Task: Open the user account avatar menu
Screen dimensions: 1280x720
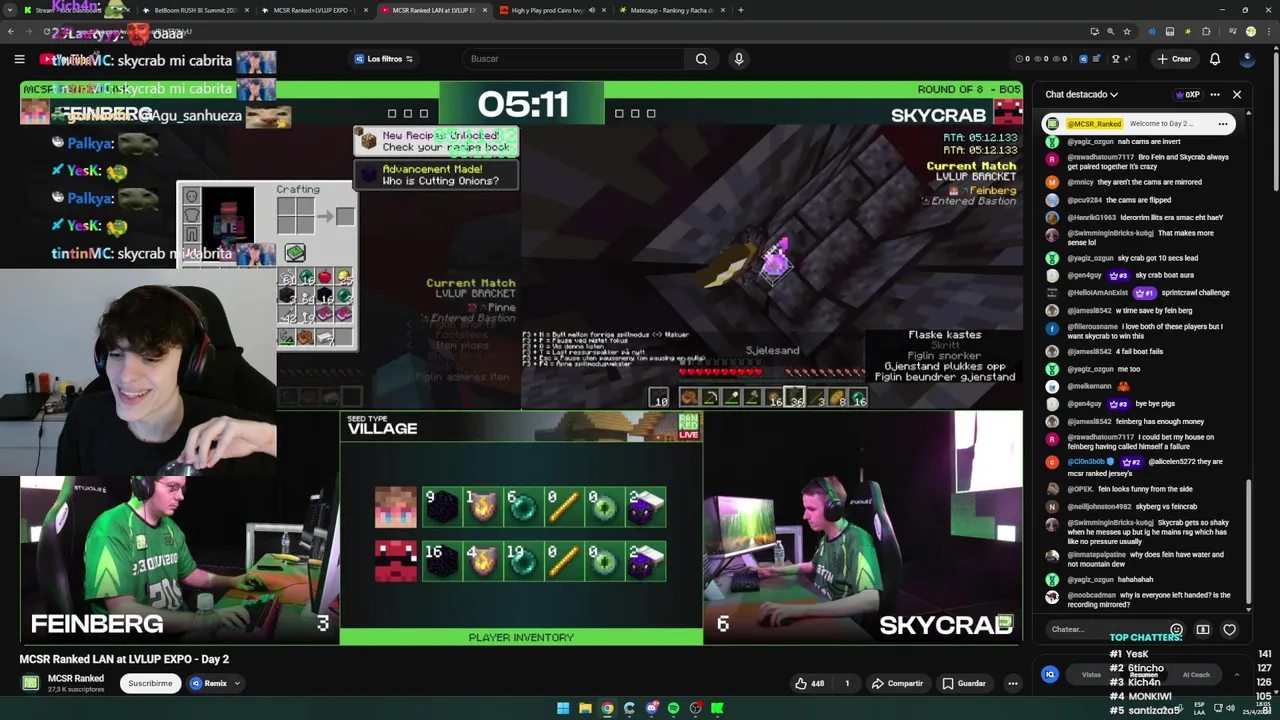Action: (x=1247, y=59)
